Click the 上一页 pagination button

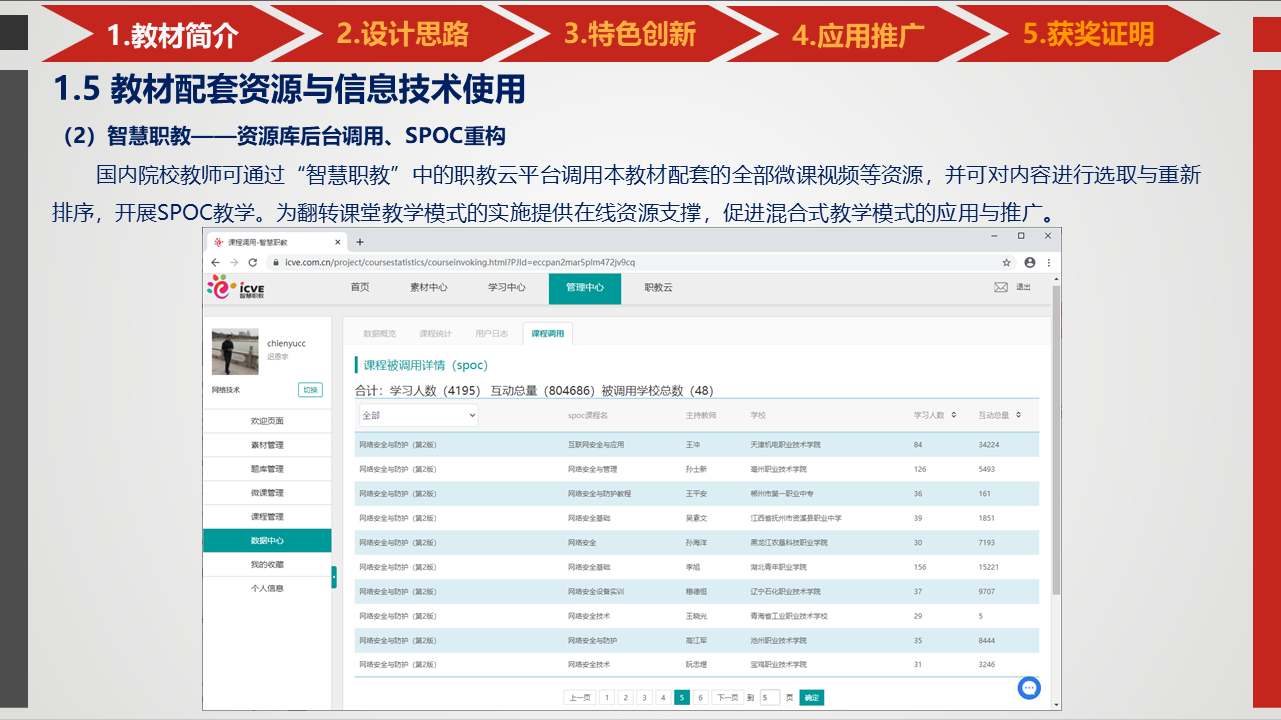[580, 698]
